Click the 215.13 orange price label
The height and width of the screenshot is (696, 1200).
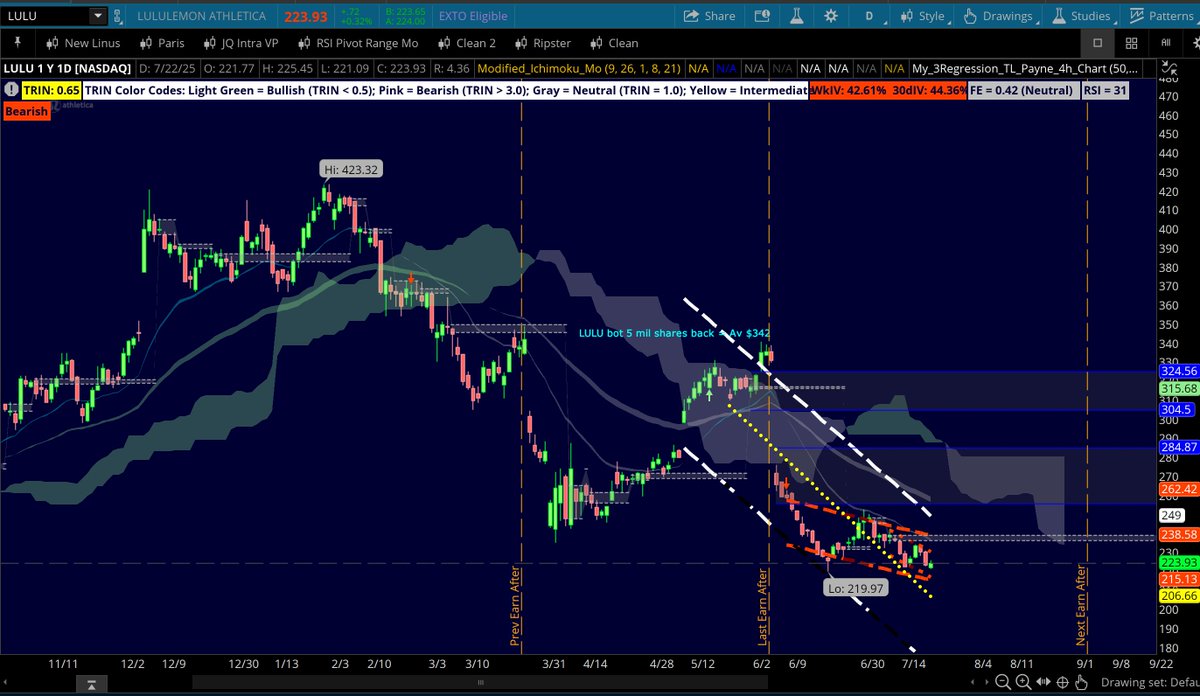click(1180, 578)
